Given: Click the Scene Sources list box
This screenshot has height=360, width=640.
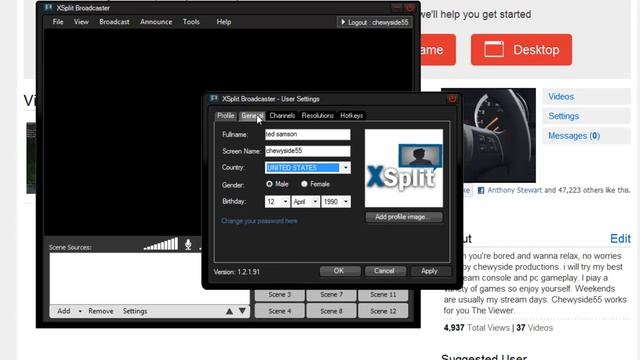Looking at the screenshot, I should point(149,278).
